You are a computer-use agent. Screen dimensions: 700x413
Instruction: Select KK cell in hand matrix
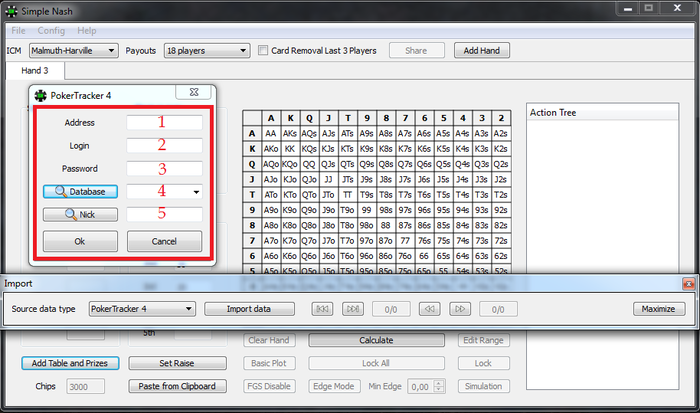pos(290,149)
